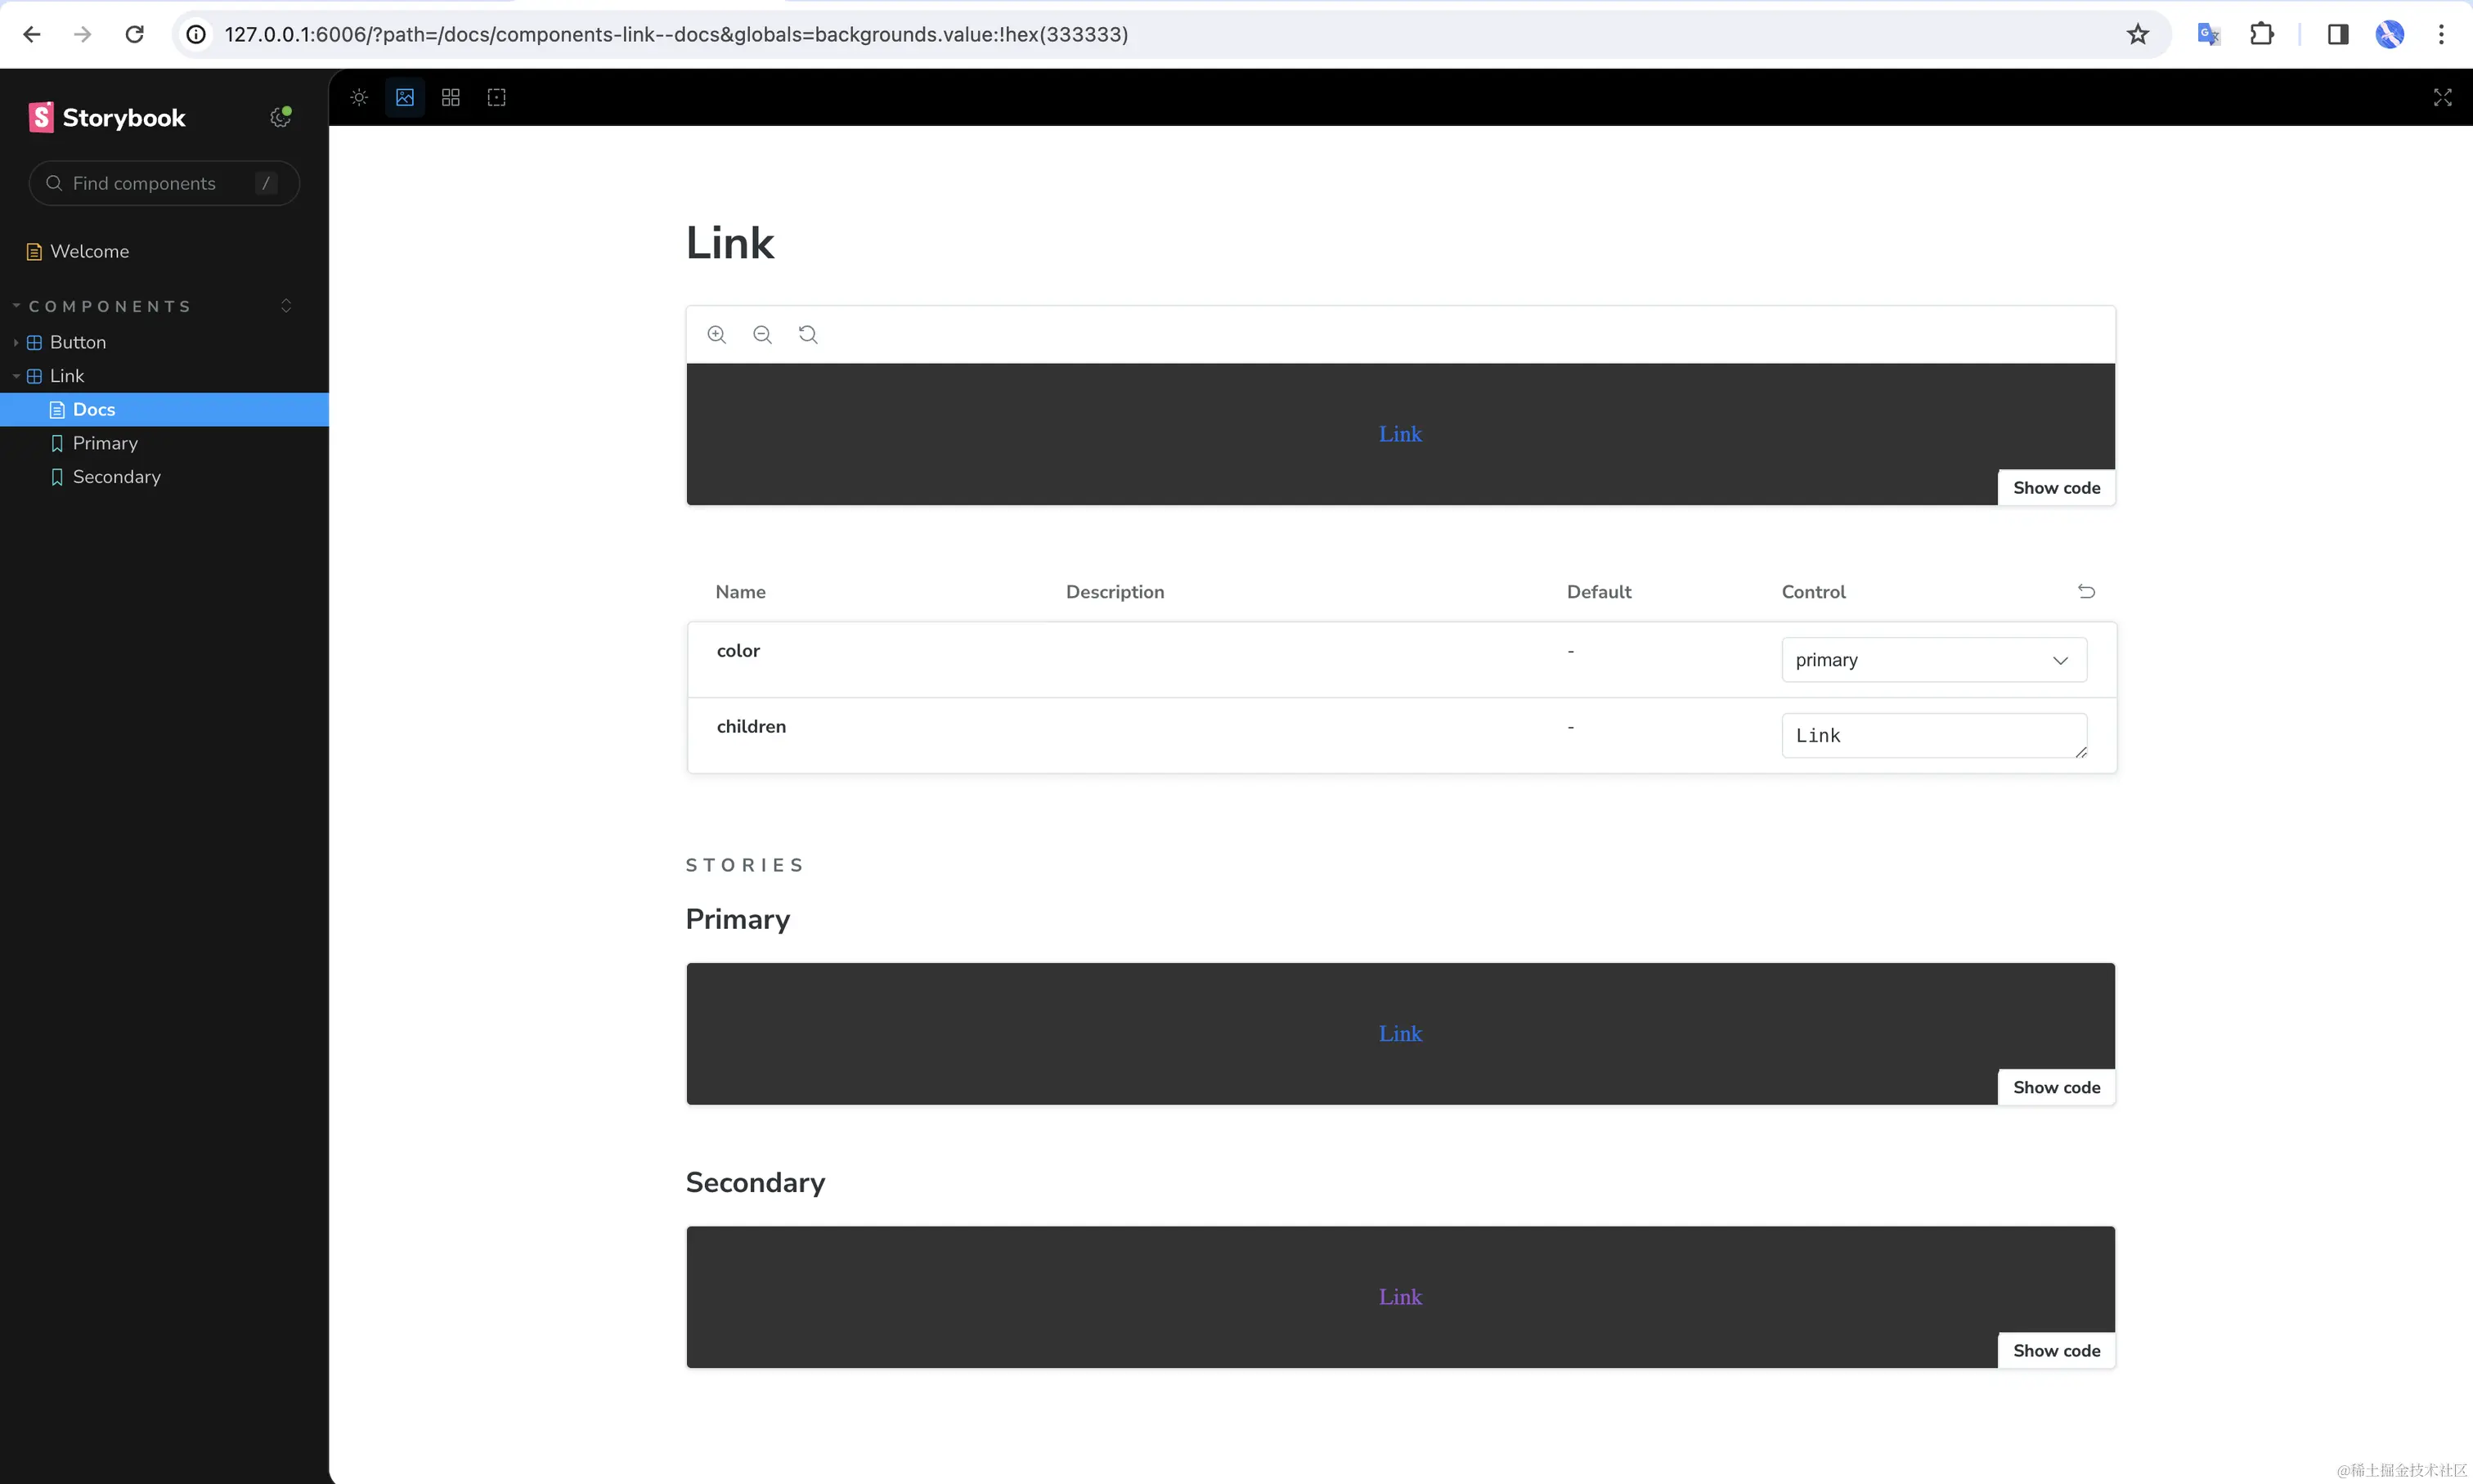The width and height of the screenshot is (2473, 1484).
Task: Zoom out the Link preview canvas
Action: [x=761, y=334]
